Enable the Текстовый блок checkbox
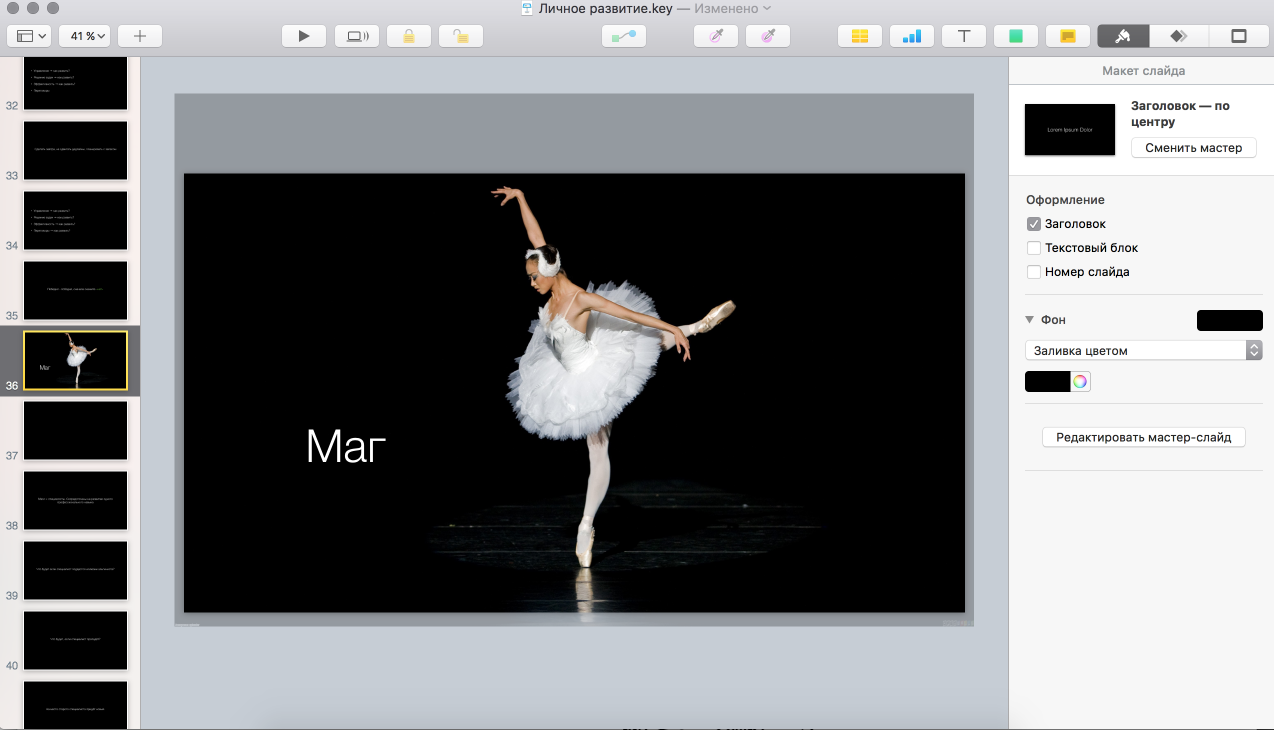 (1034, 248)
